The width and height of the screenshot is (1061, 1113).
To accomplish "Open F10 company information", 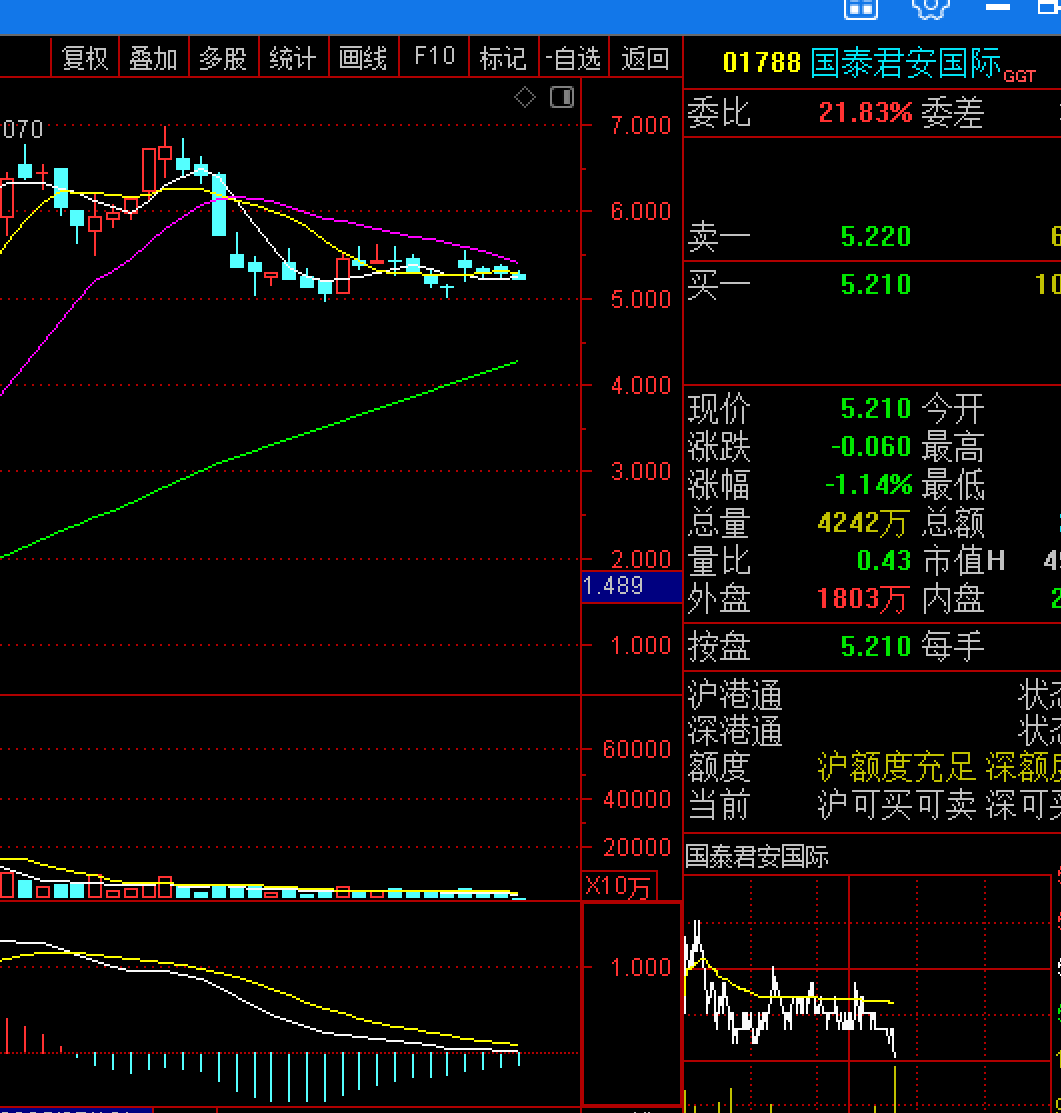I will [434, 57].
